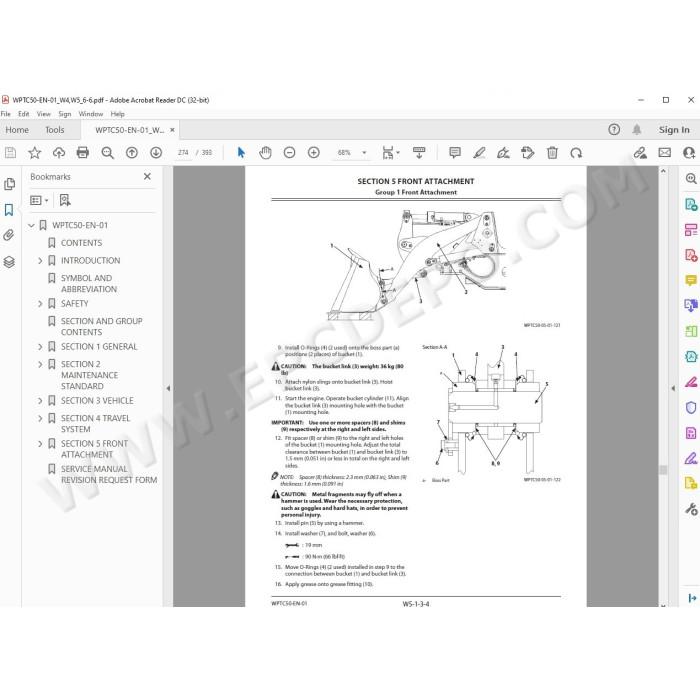
Task: Expand SECTION 2 MAINTENANCE STANDARD bookmark
Action: (x=40, y=364)
